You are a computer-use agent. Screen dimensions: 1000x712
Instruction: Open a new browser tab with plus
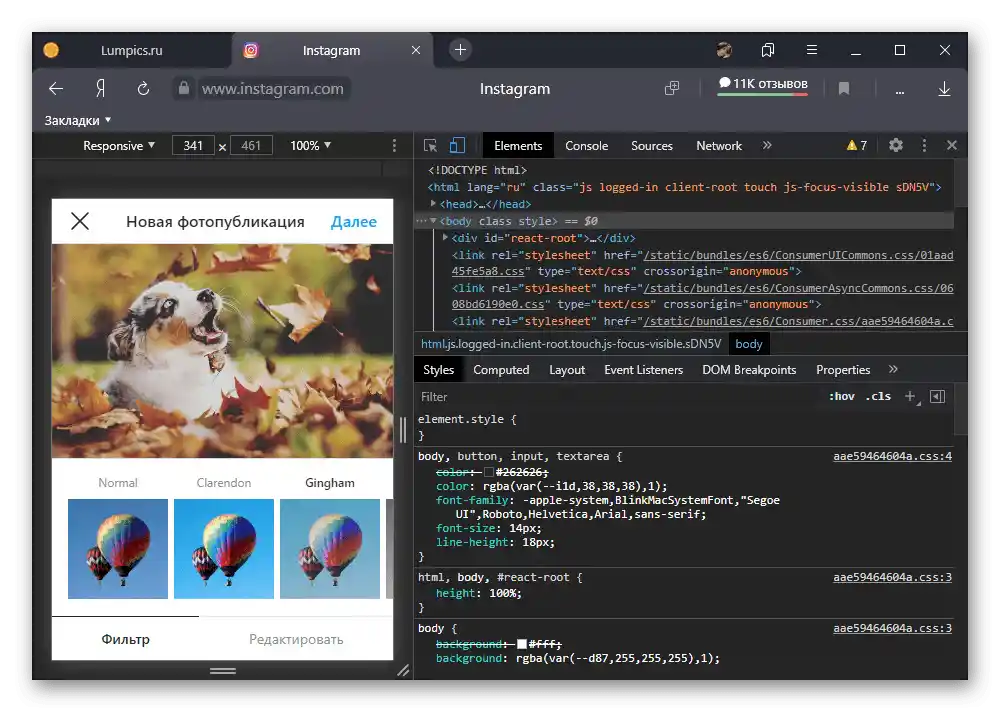click(x=460, y=50)
